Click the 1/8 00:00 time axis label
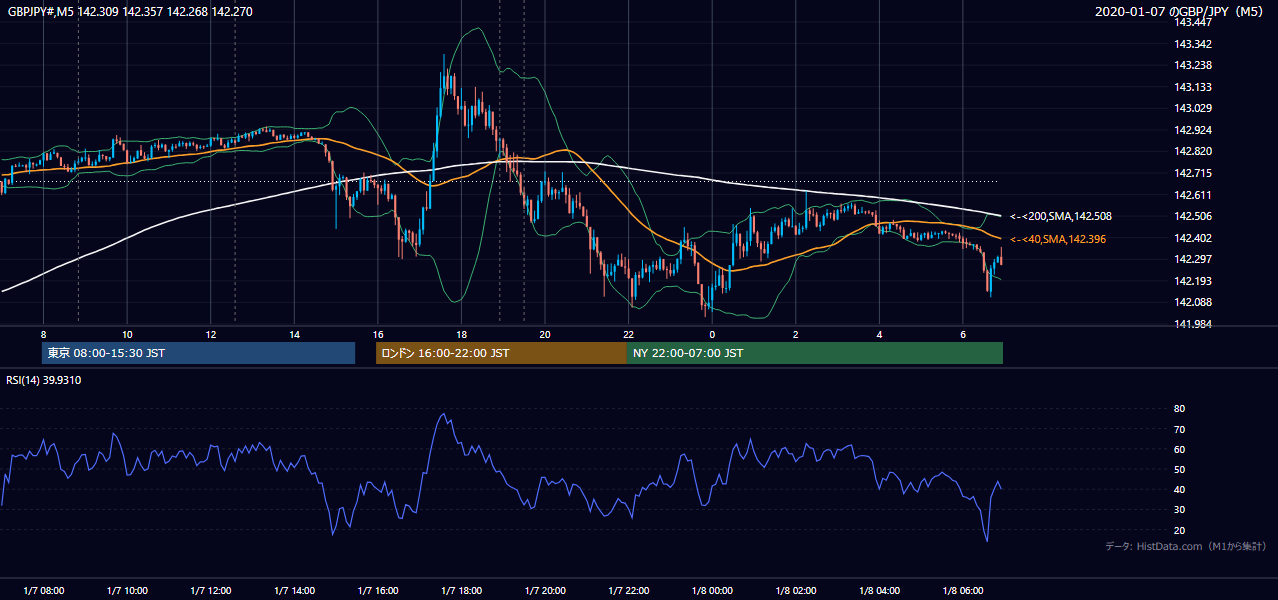This screenshot has height=600, width=1278. click(712, 591)
